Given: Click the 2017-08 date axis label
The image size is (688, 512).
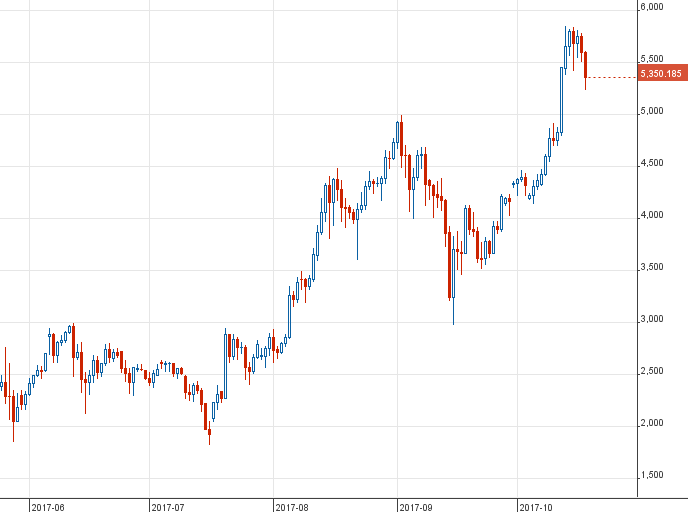Looking at the screenshot, I should (x=292, y=507).
